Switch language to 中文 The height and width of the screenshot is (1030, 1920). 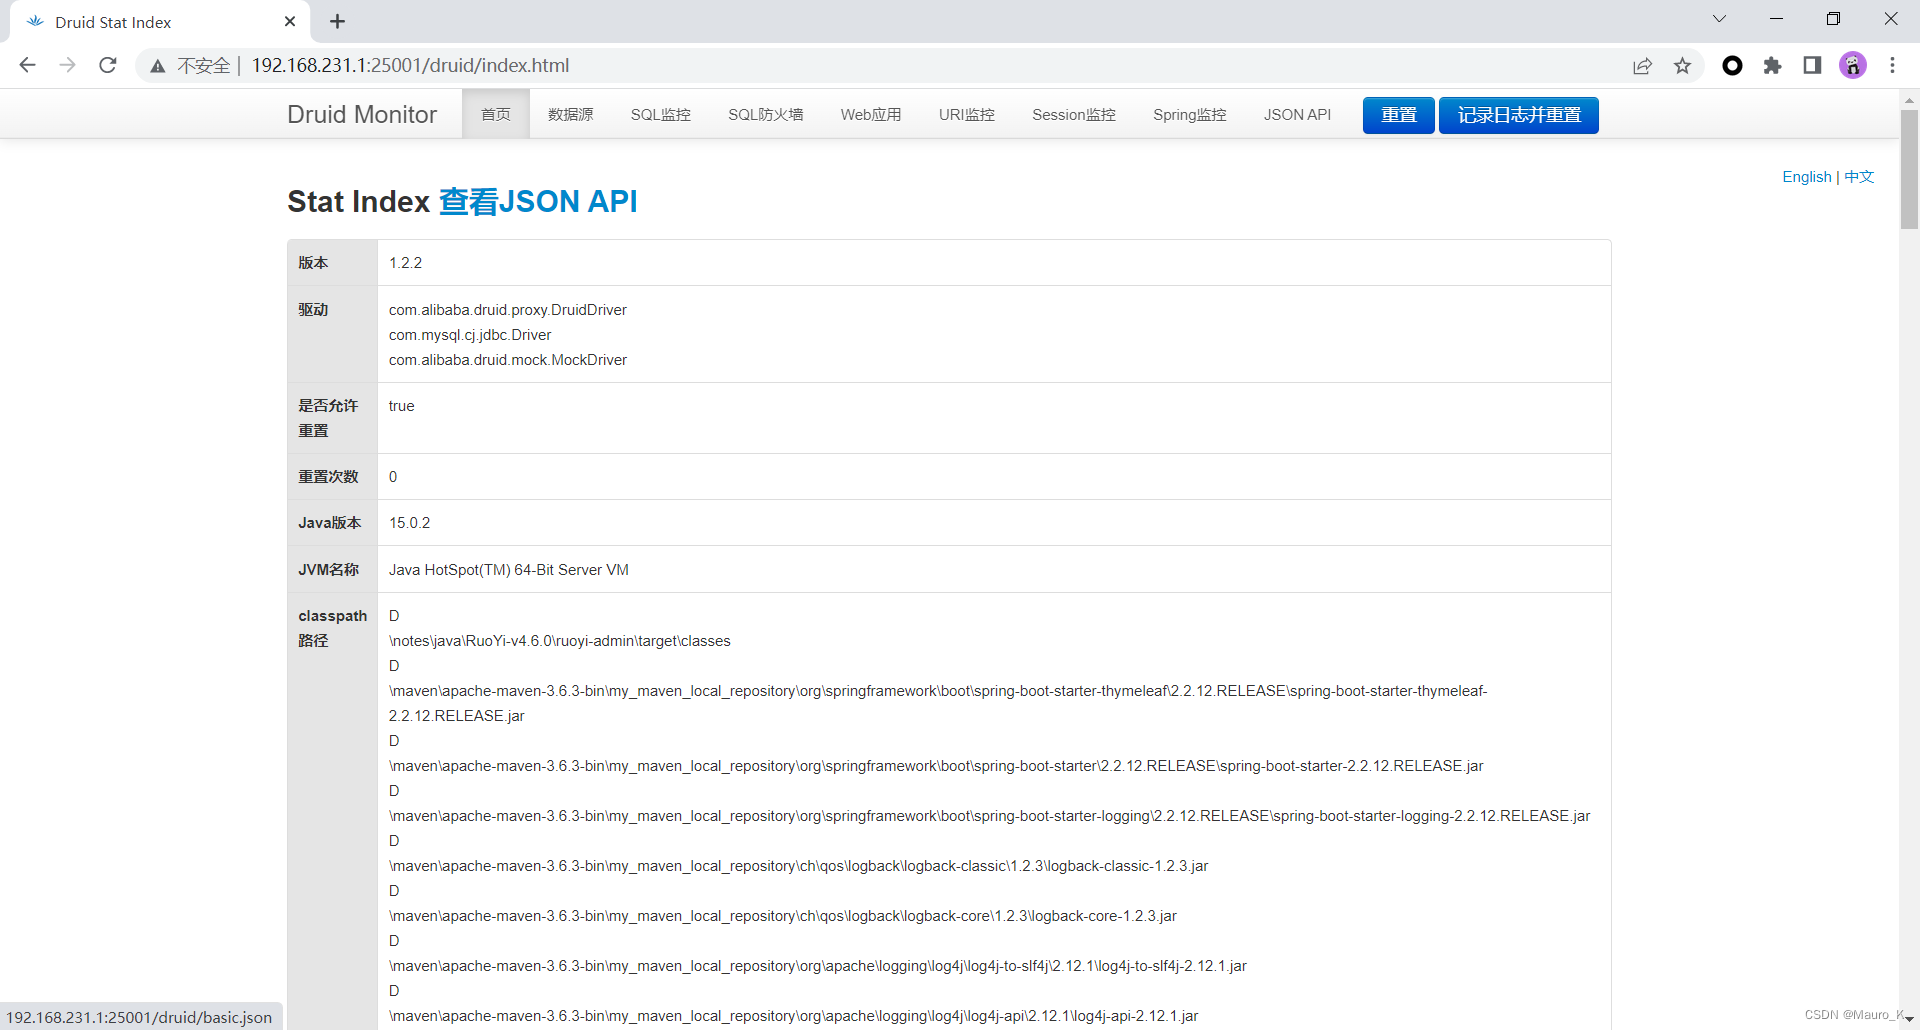(1859, 177)
